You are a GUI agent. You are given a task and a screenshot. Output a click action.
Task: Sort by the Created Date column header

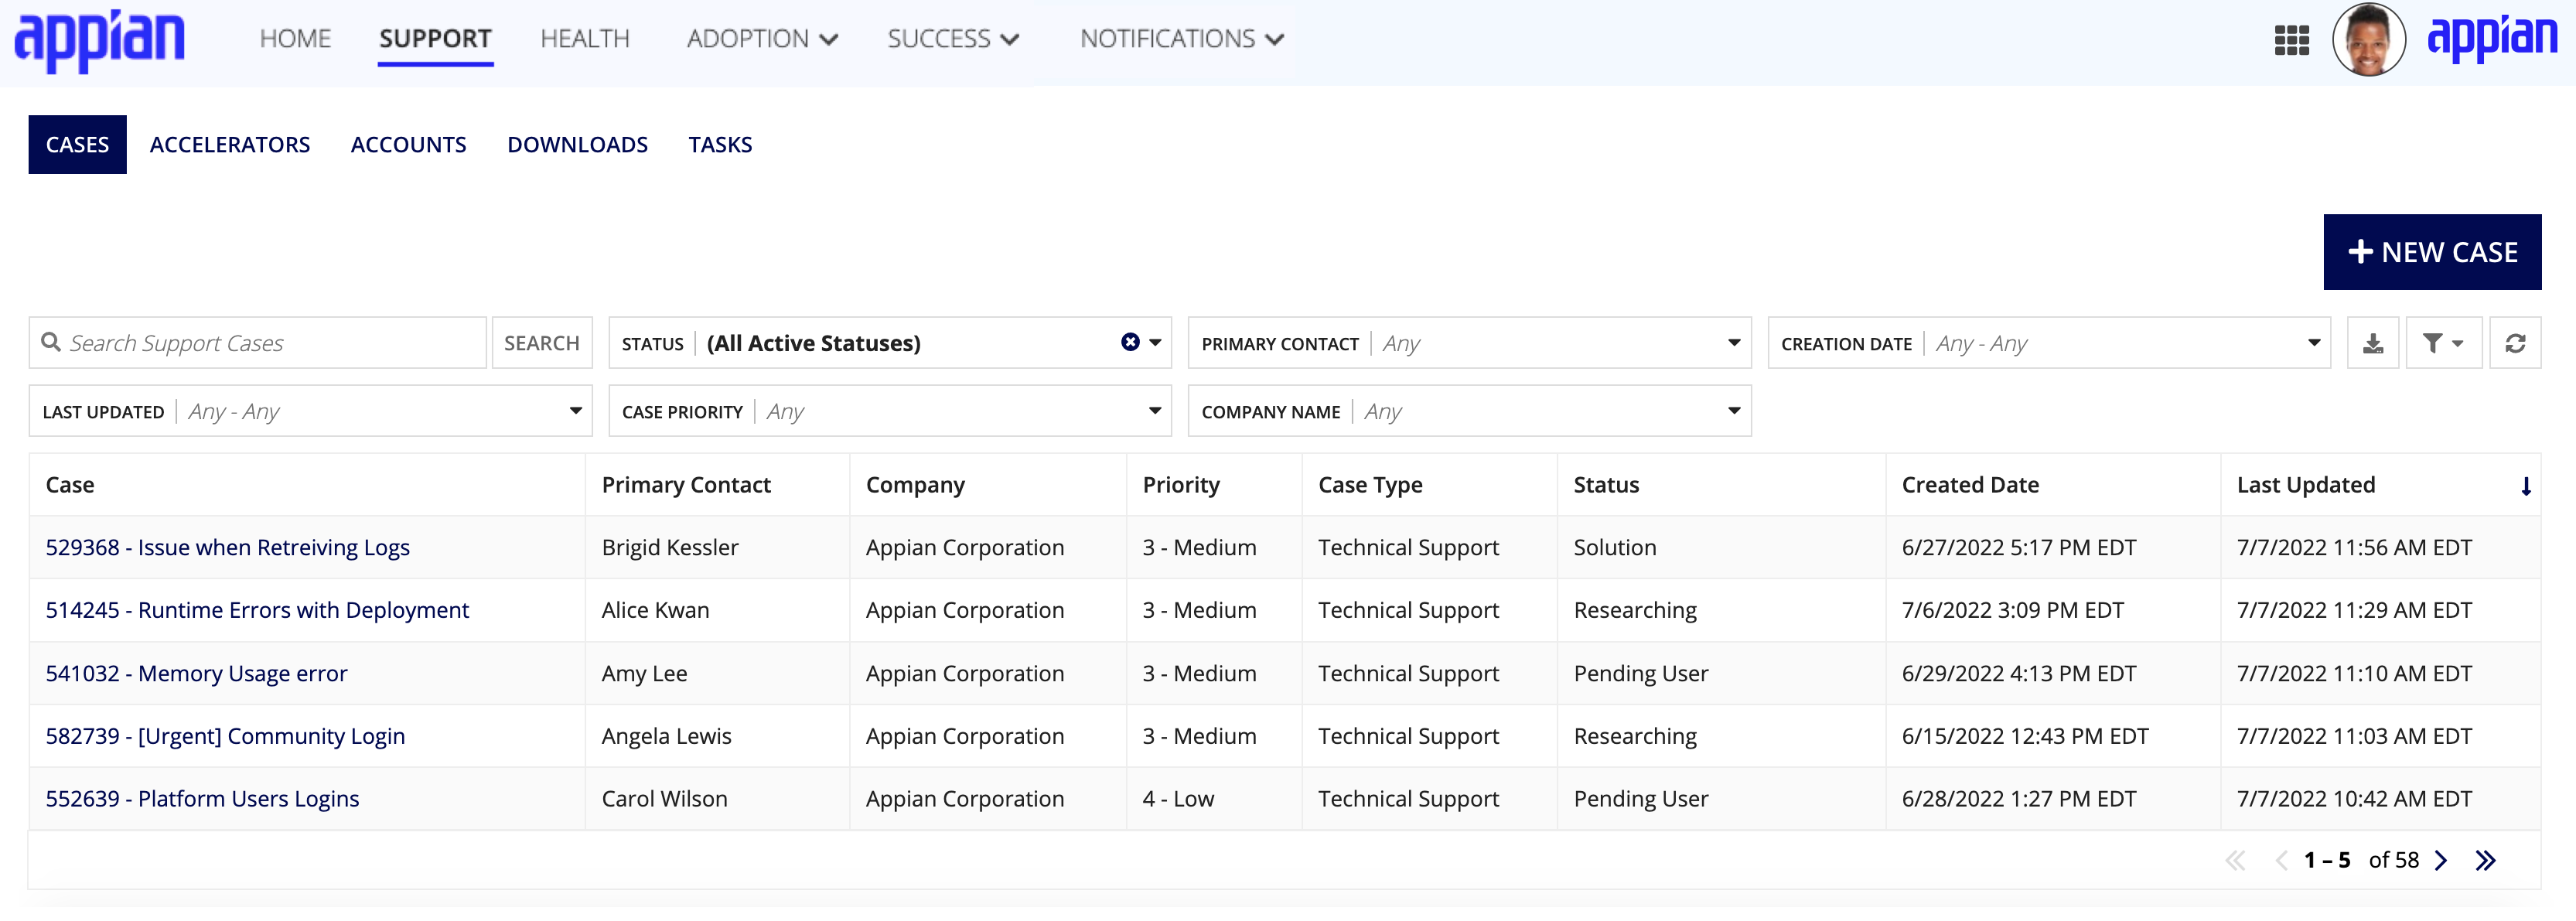(x=1970, y=485)
